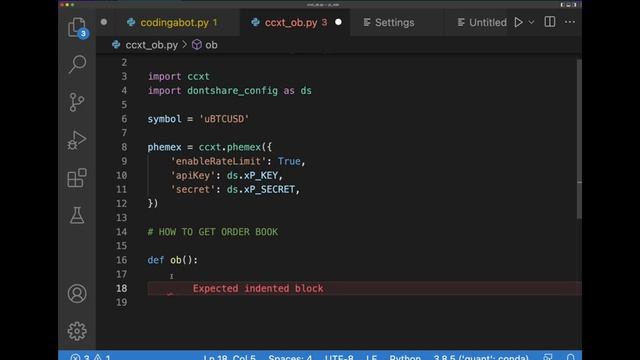Click the pinned circle at tab bar start
Image resolution: width=640 pixels, height=360 pixels.
pos(104,22)
